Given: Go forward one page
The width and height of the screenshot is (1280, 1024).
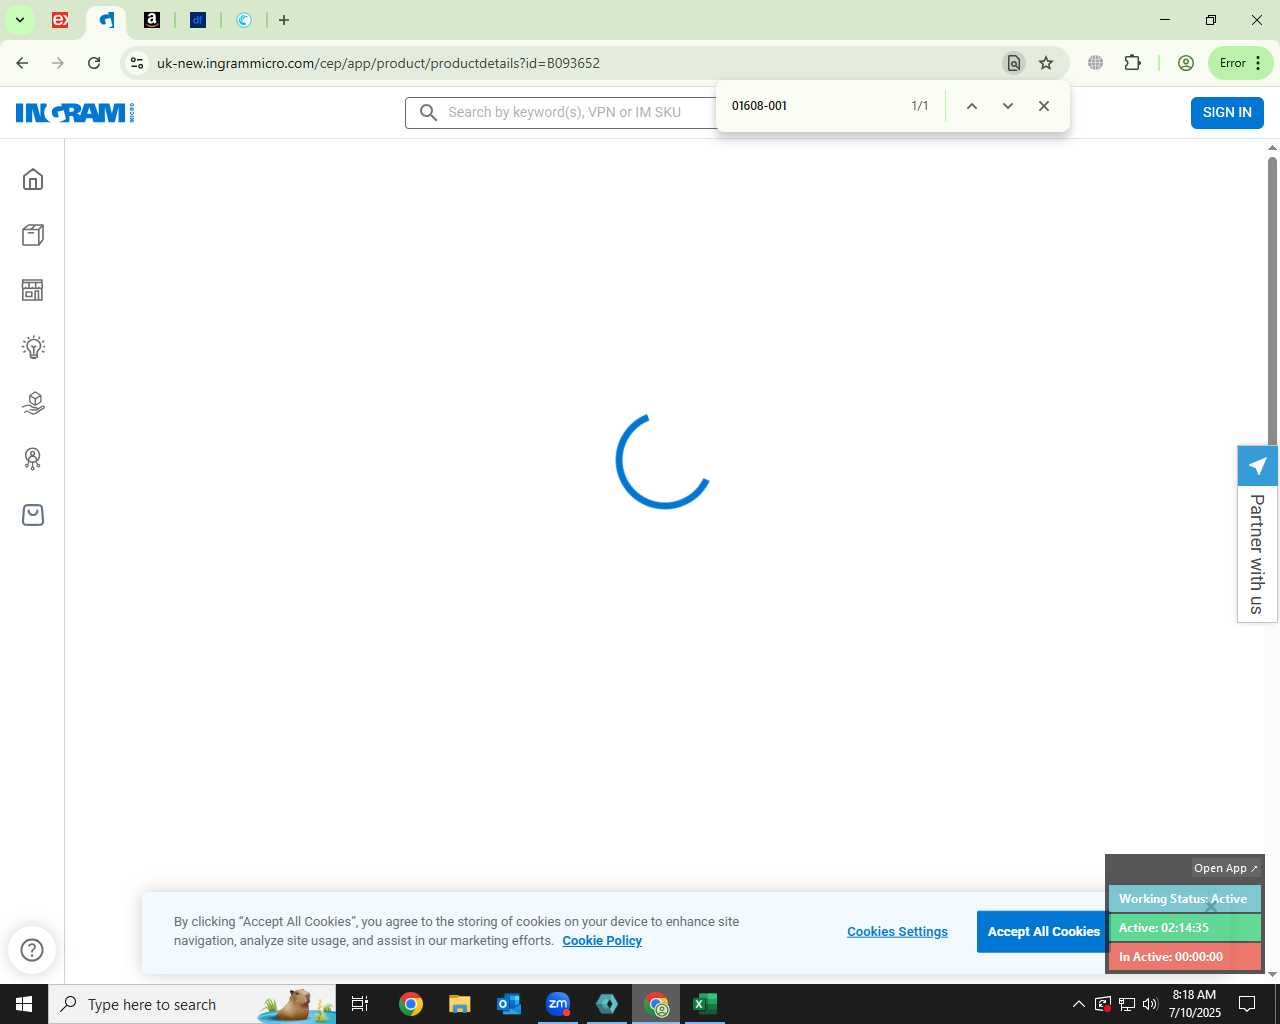Looking at the screenshot, I should pyautogui.click(x=58, y=63).
